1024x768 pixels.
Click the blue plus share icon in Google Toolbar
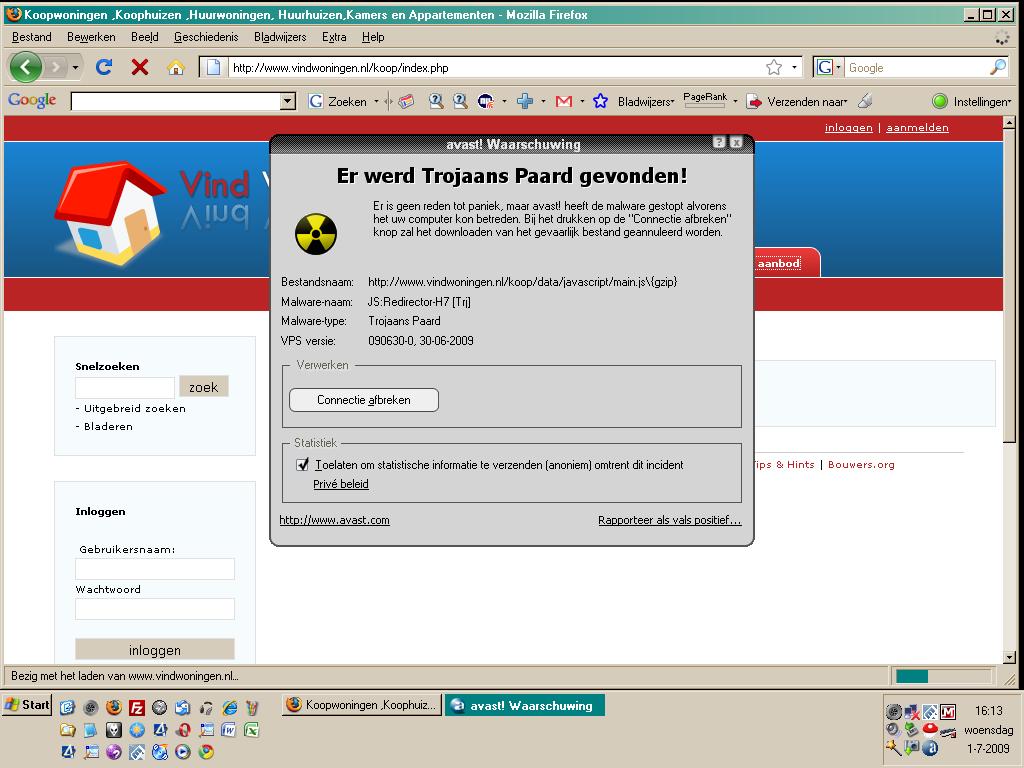524,101
